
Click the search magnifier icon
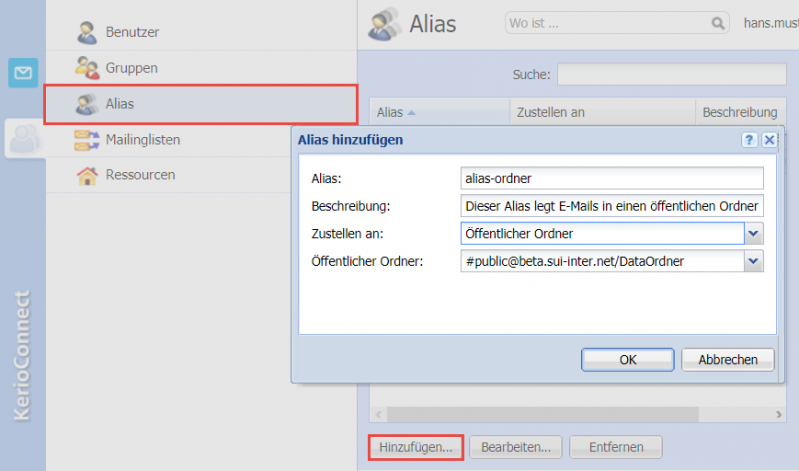point(717,23)
